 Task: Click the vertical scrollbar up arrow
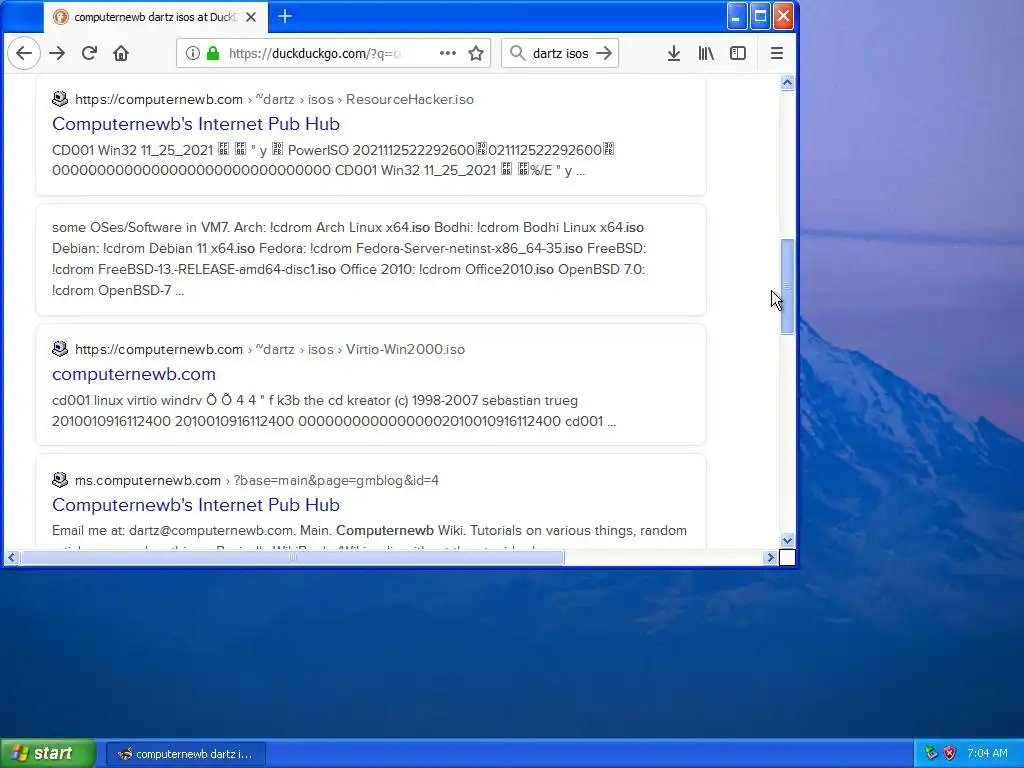coord(788,83)
